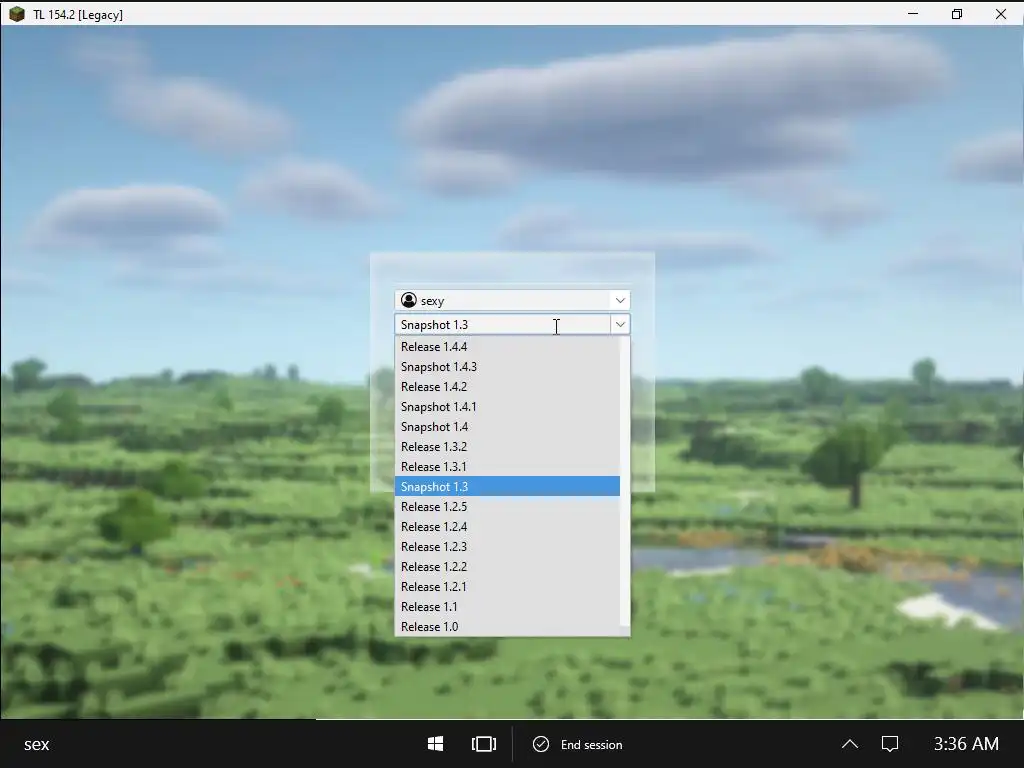Pick Release 1.0 at list bottom
This screenshot has width=1024, height=768.
coord(507,627)
